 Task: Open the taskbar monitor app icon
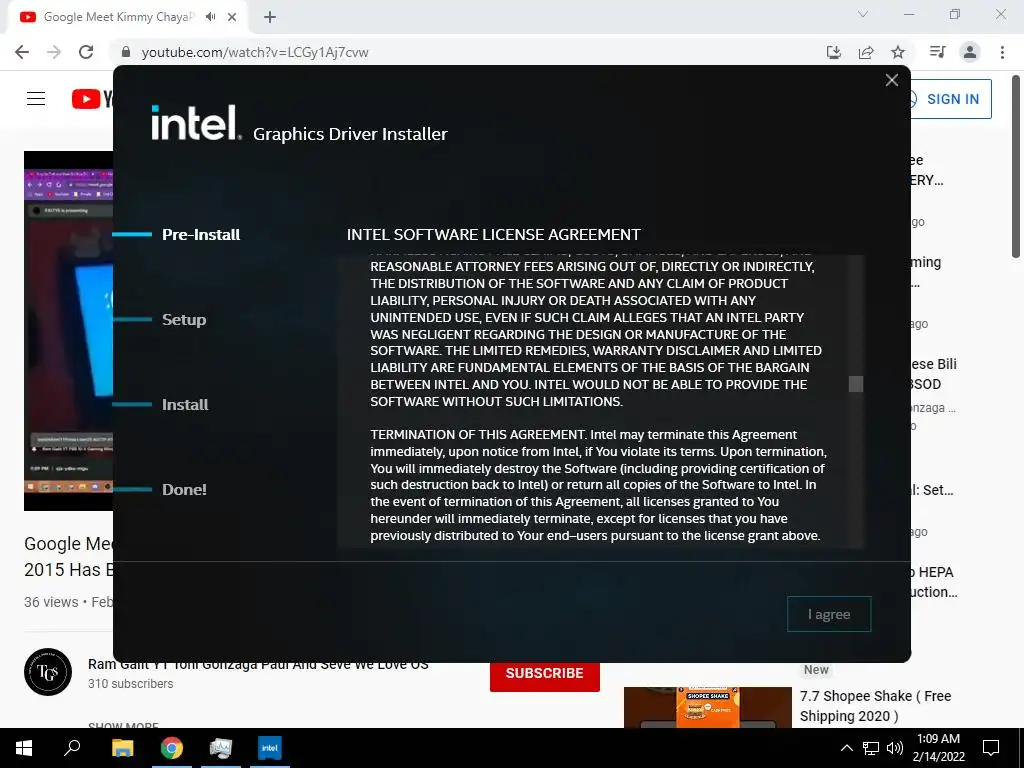point(221,748)
